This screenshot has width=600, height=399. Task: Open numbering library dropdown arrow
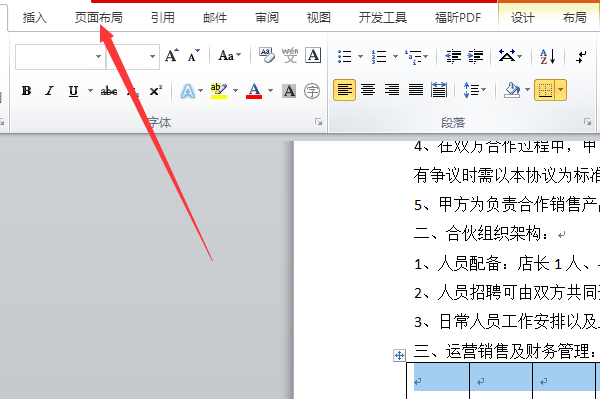point(395,57)
